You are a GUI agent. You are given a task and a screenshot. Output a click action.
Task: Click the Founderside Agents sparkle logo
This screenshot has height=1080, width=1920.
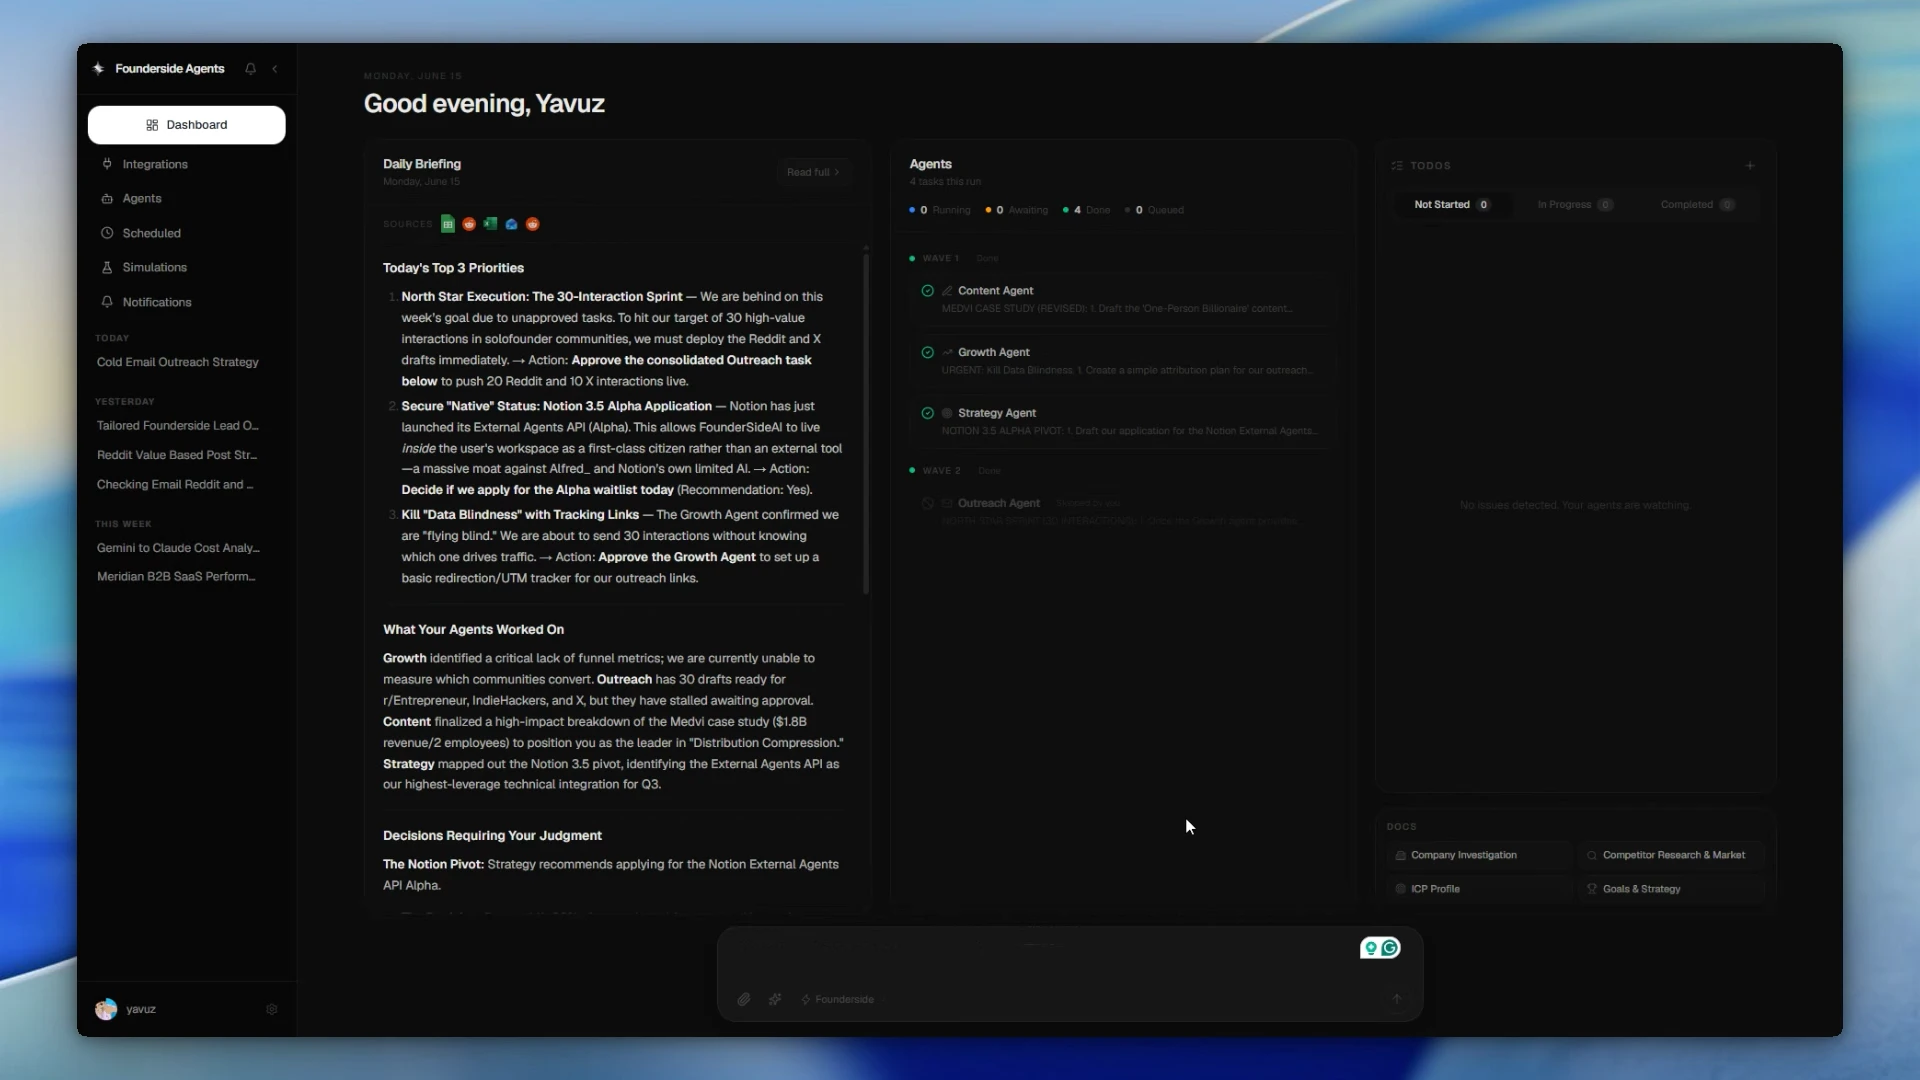[x=98, y=69]
